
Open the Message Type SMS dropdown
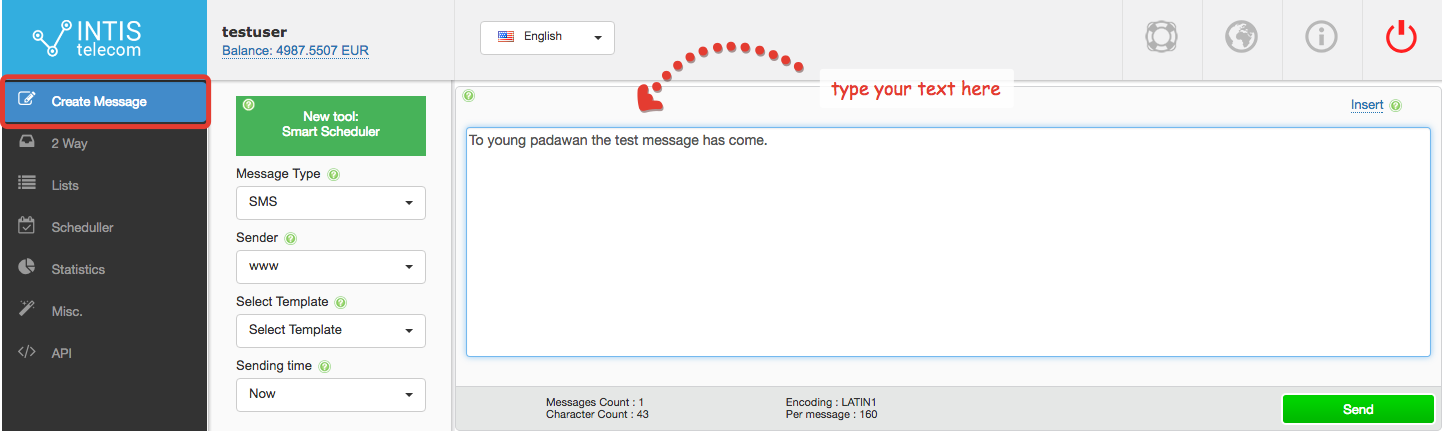(331, 202)
